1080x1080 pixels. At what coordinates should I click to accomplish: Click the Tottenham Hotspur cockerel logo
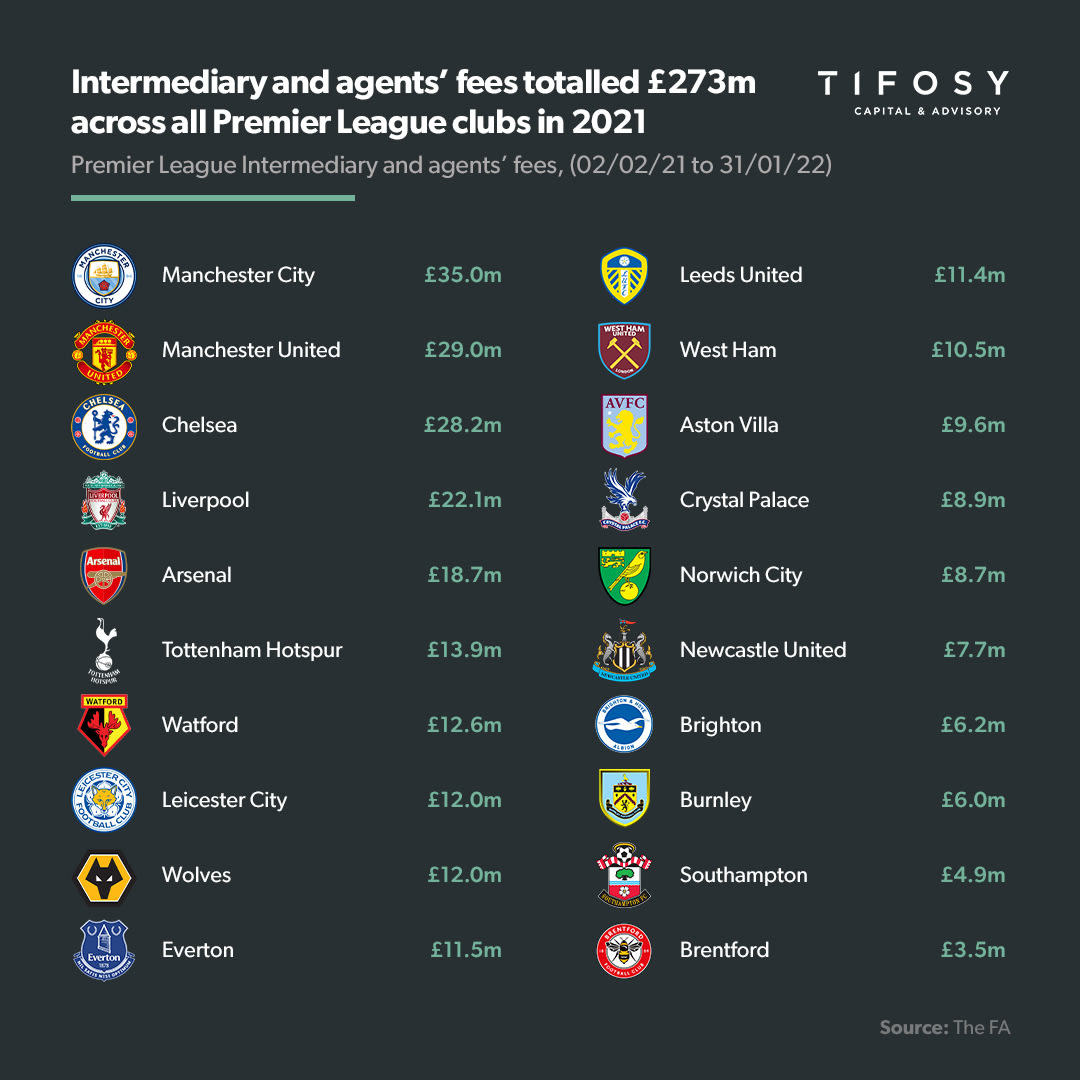point(104,650)
